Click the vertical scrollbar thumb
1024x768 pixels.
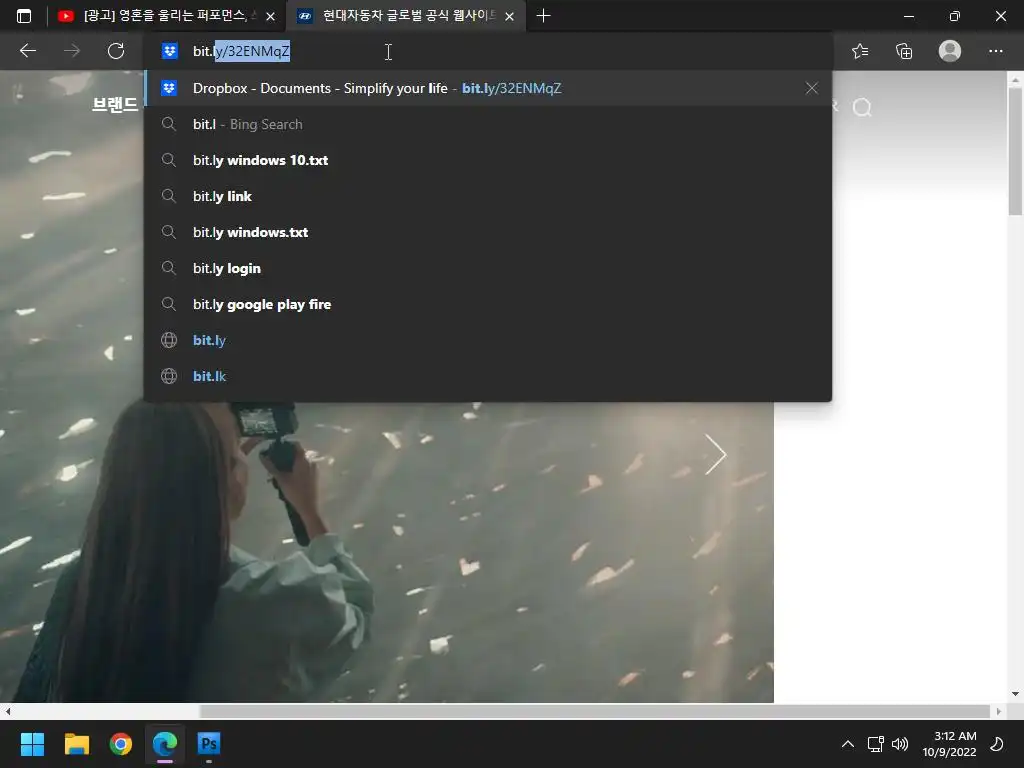click(x=1015, y=152)
